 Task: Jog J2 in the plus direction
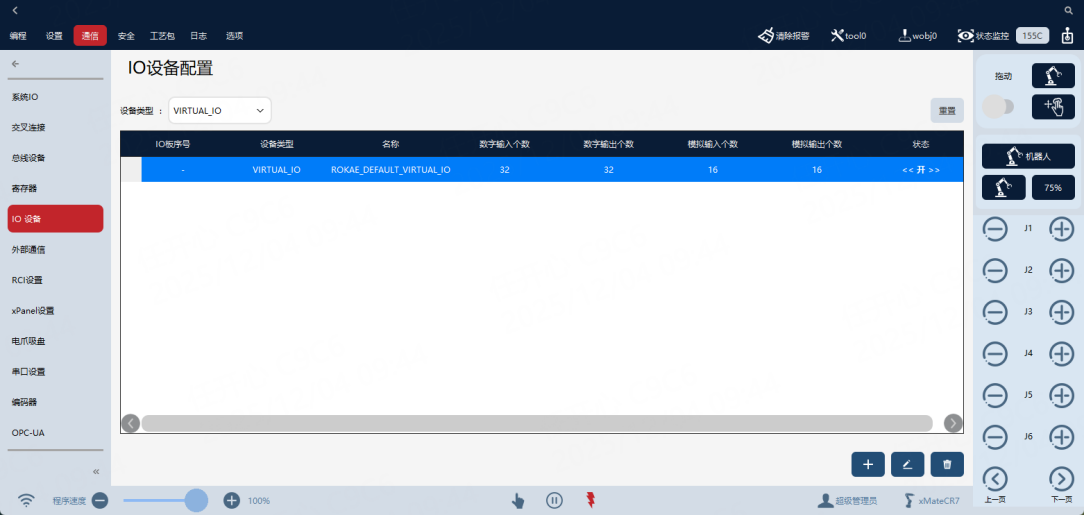coord(1061,270)
